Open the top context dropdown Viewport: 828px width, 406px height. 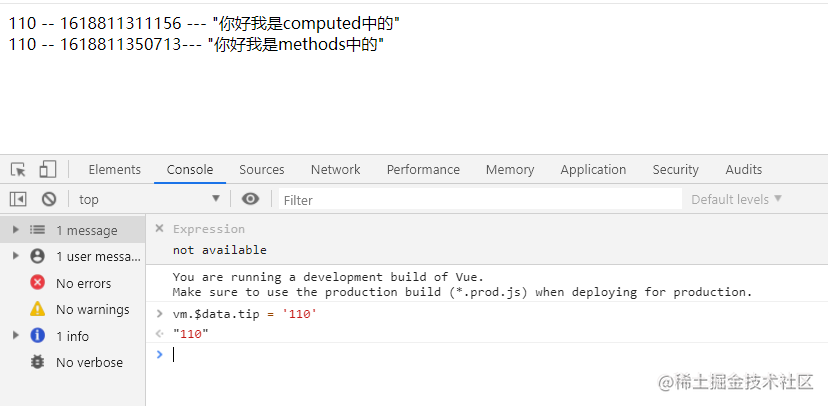point(149,199)
